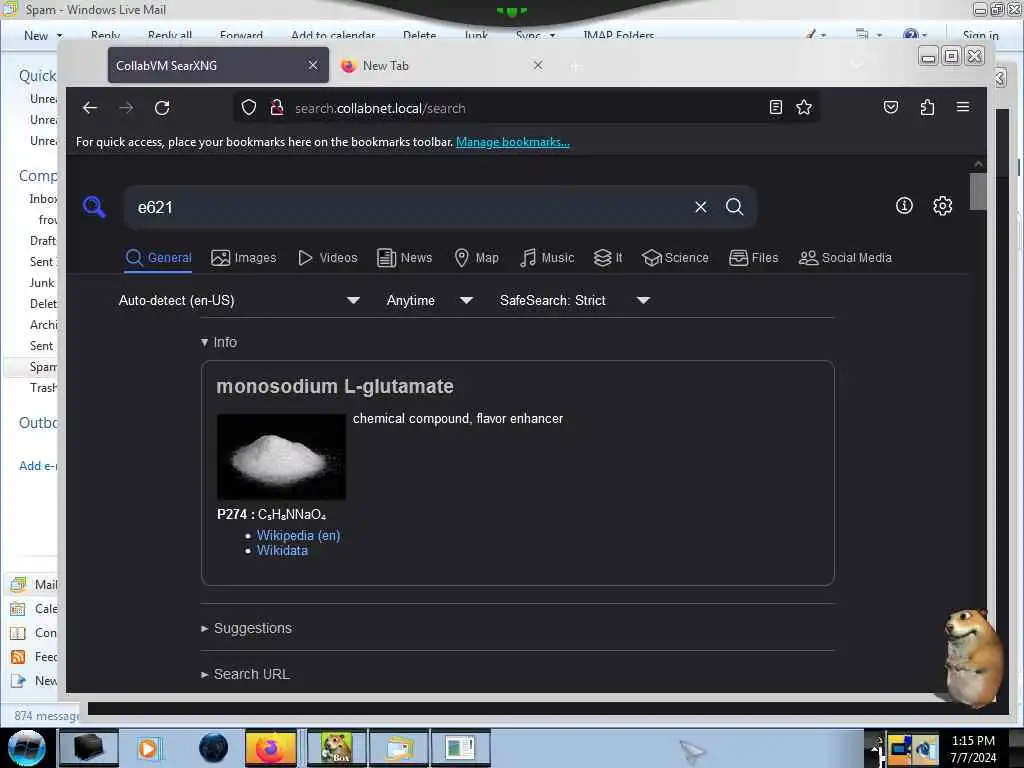Clear the e621 search query
The image size is (1024, 768).
click(x=701, y=207)
